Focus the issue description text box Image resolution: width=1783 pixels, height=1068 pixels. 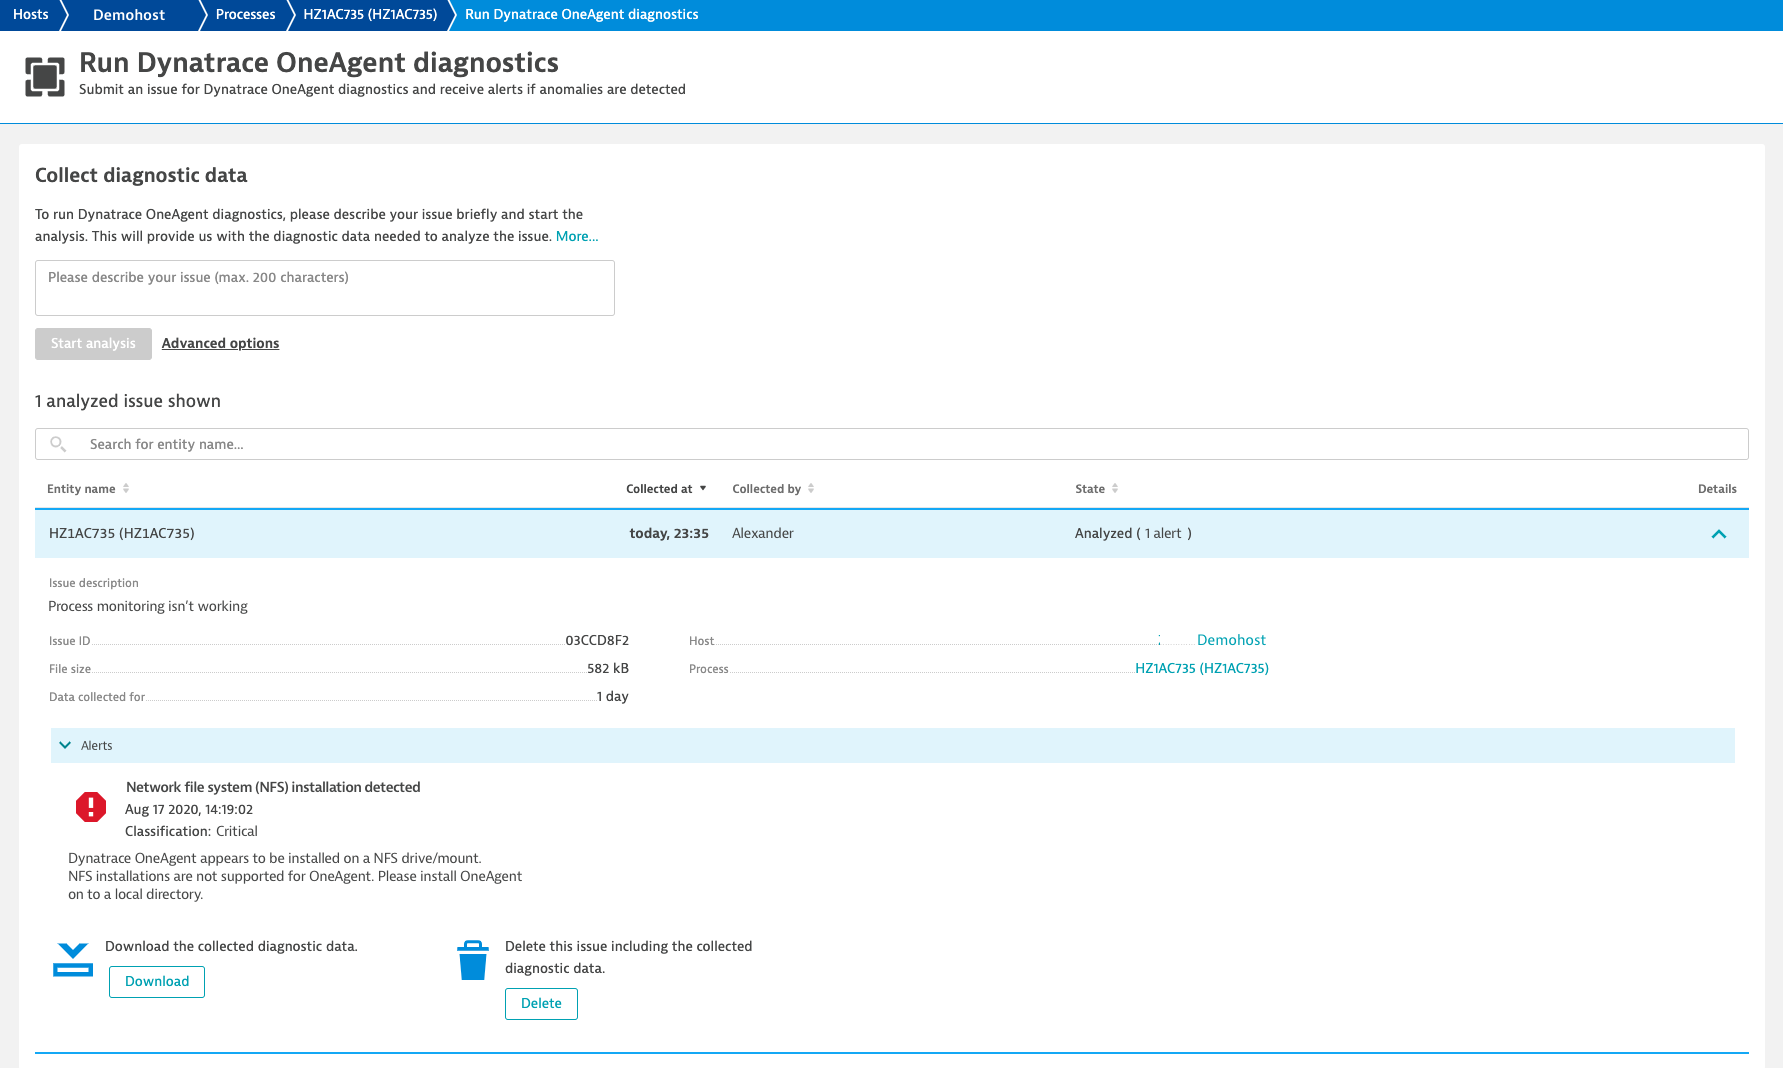point(325,288)
